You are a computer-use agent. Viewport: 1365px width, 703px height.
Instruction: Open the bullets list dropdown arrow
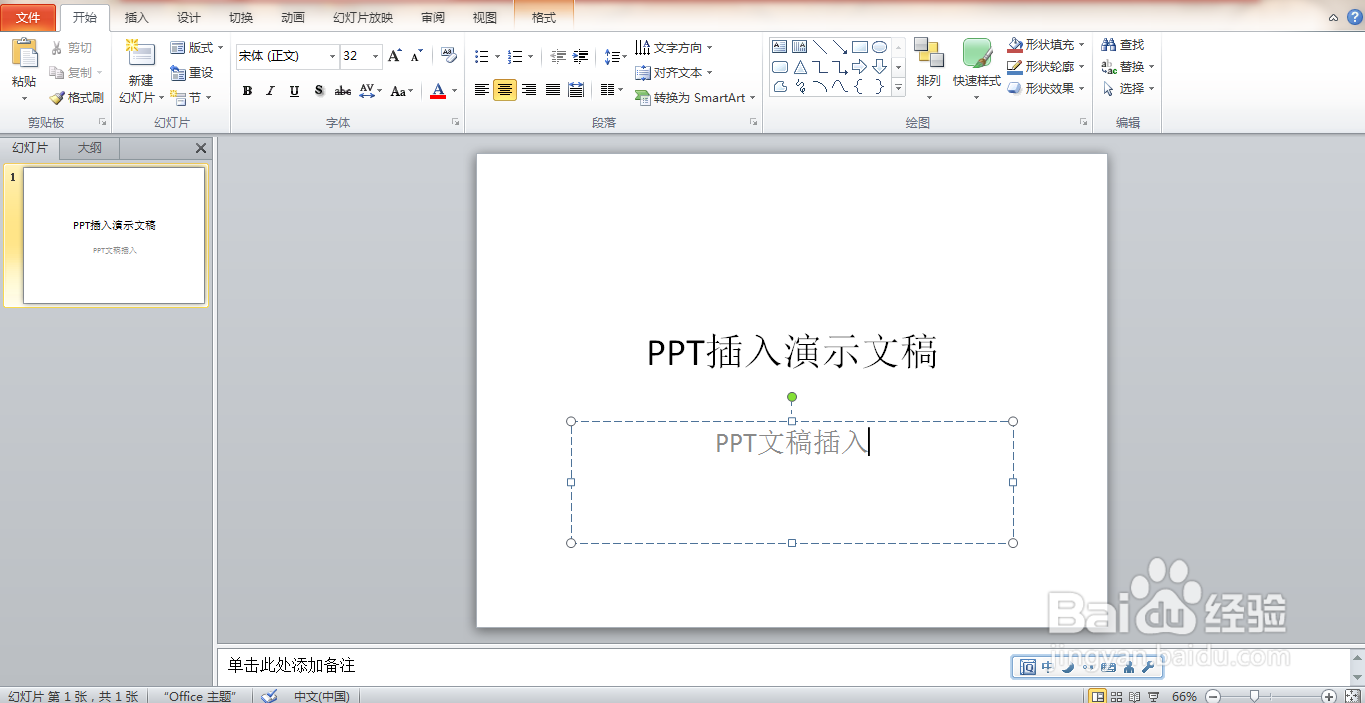[x=498, y=57]
